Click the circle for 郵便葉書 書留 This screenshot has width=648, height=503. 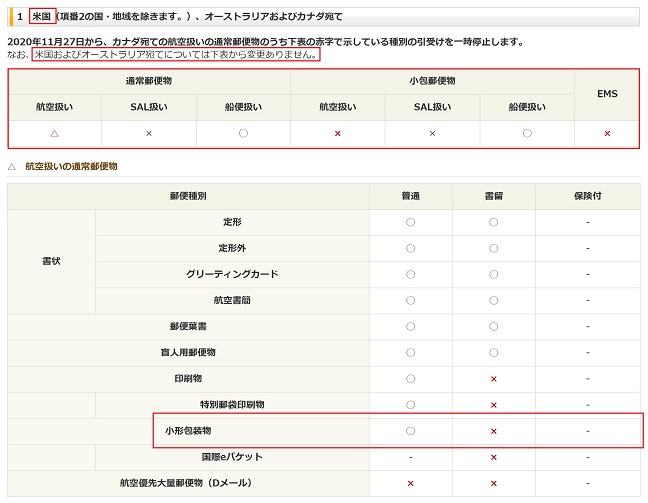(493, 327)
